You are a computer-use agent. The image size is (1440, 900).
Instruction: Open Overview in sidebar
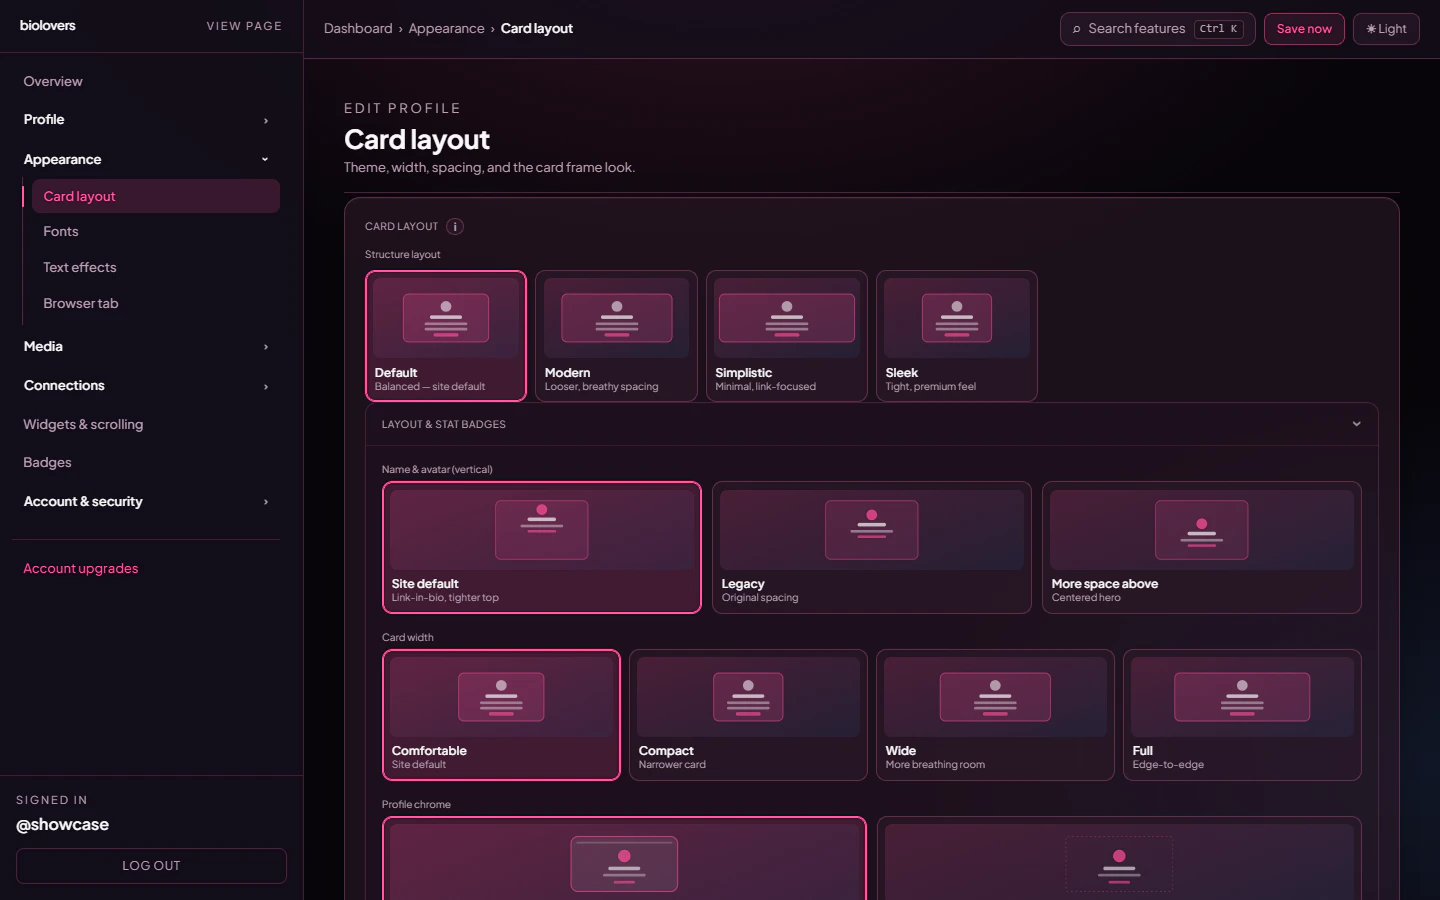pos(146,82)
